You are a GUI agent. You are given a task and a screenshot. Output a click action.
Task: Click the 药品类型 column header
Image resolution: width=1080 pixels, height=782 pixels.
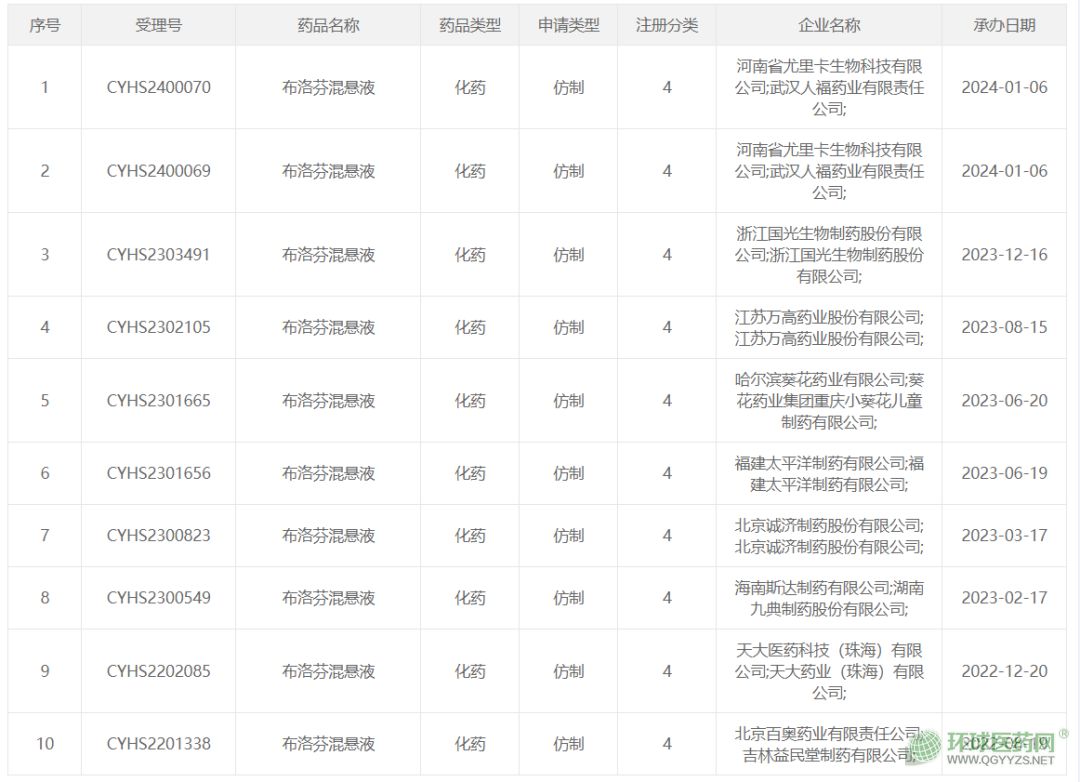click(x=470, y=26)
